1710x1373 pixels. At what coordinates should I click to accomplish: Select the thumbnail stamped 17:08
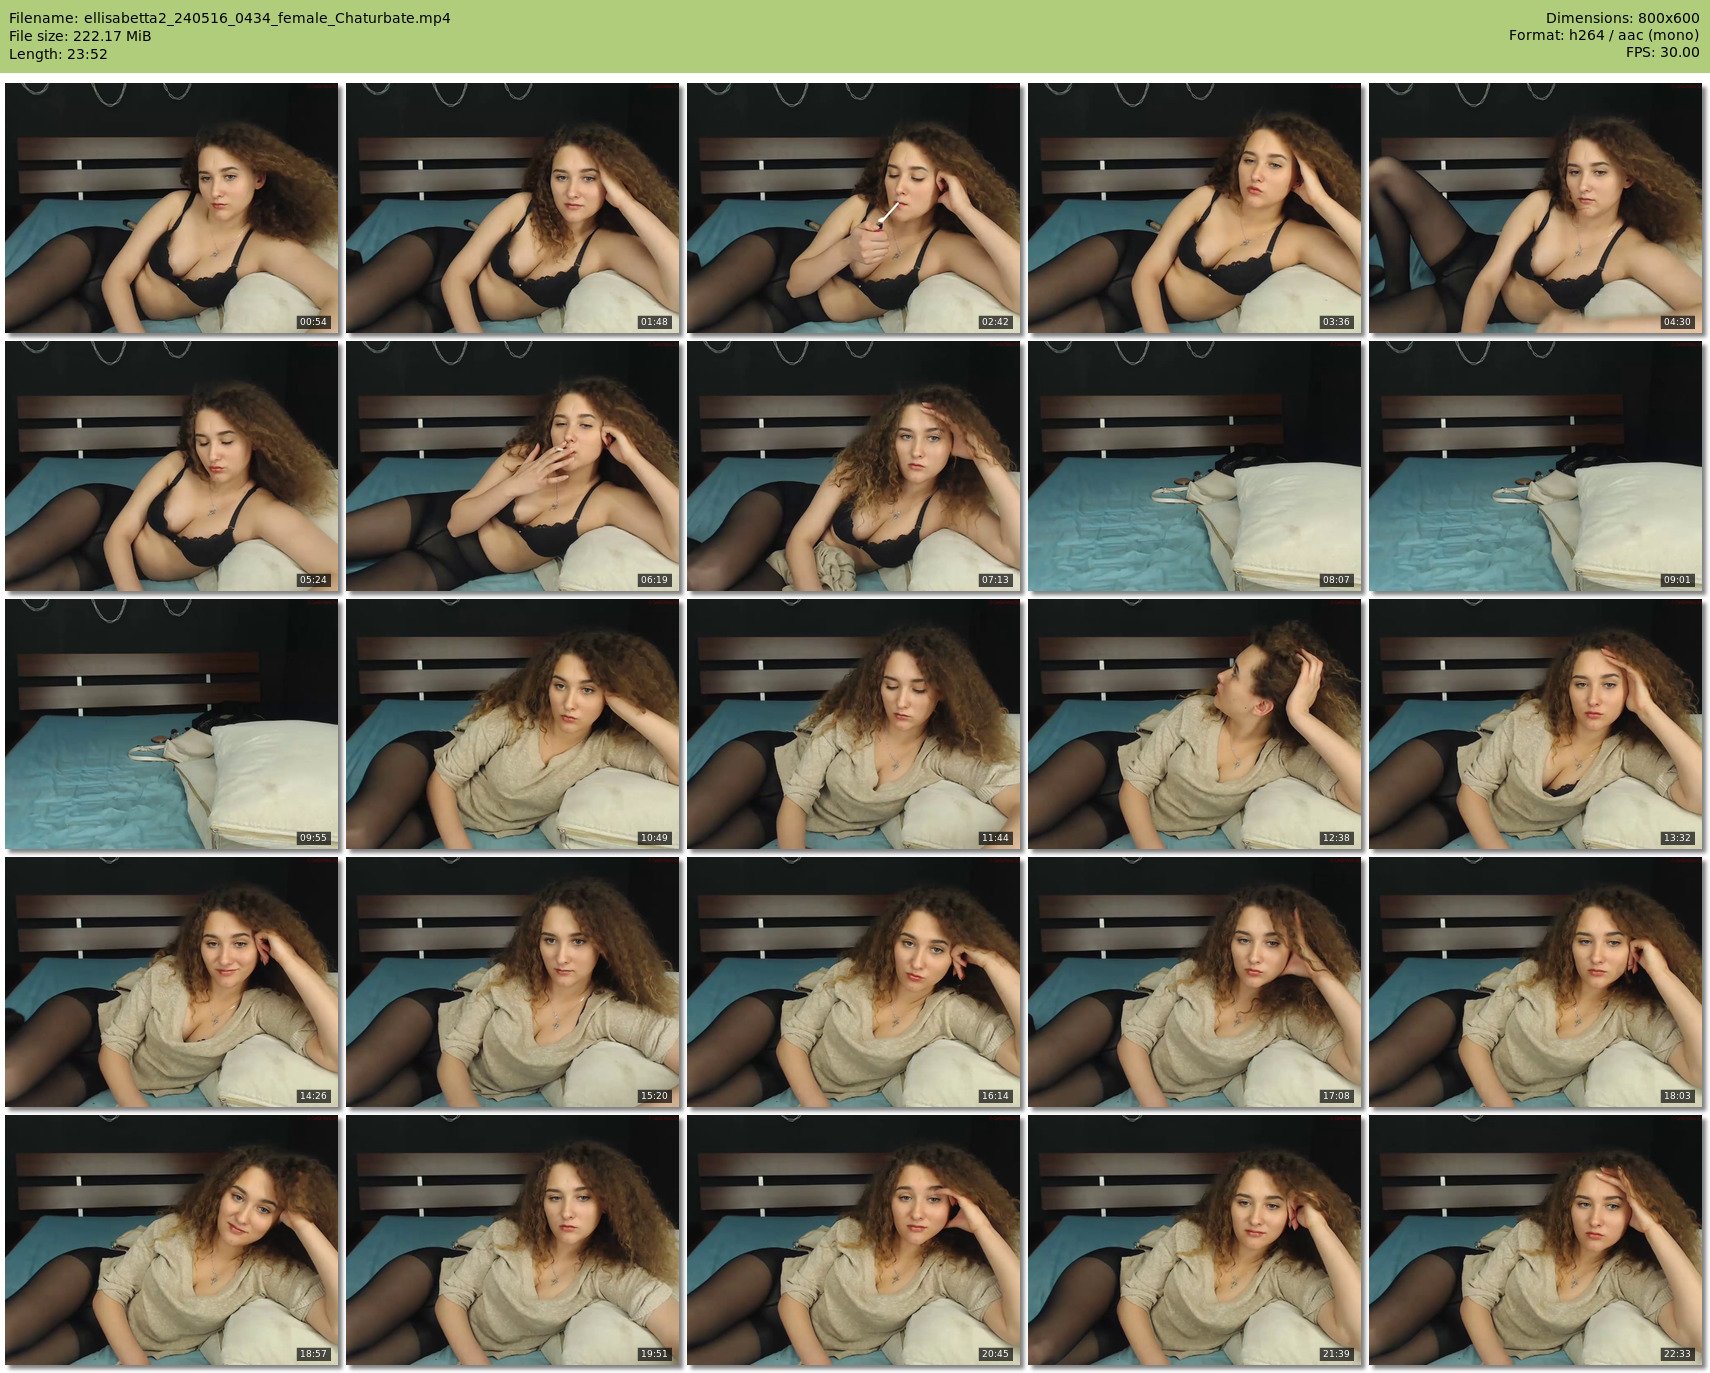pyautogui.click(x=1194, y=982)
